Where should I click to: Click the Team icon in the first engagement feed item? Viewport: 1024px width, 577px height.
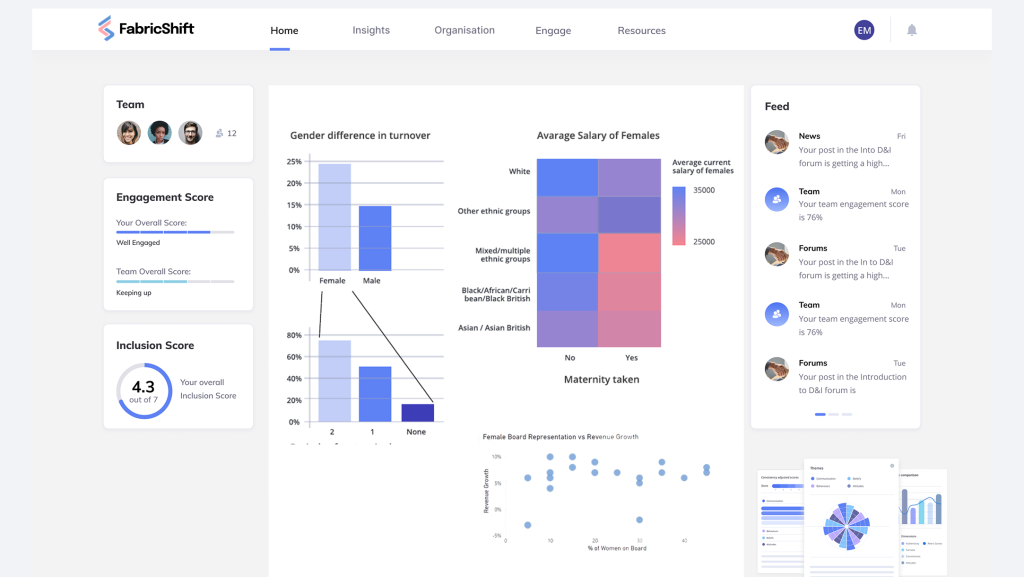tap(775, 198)
